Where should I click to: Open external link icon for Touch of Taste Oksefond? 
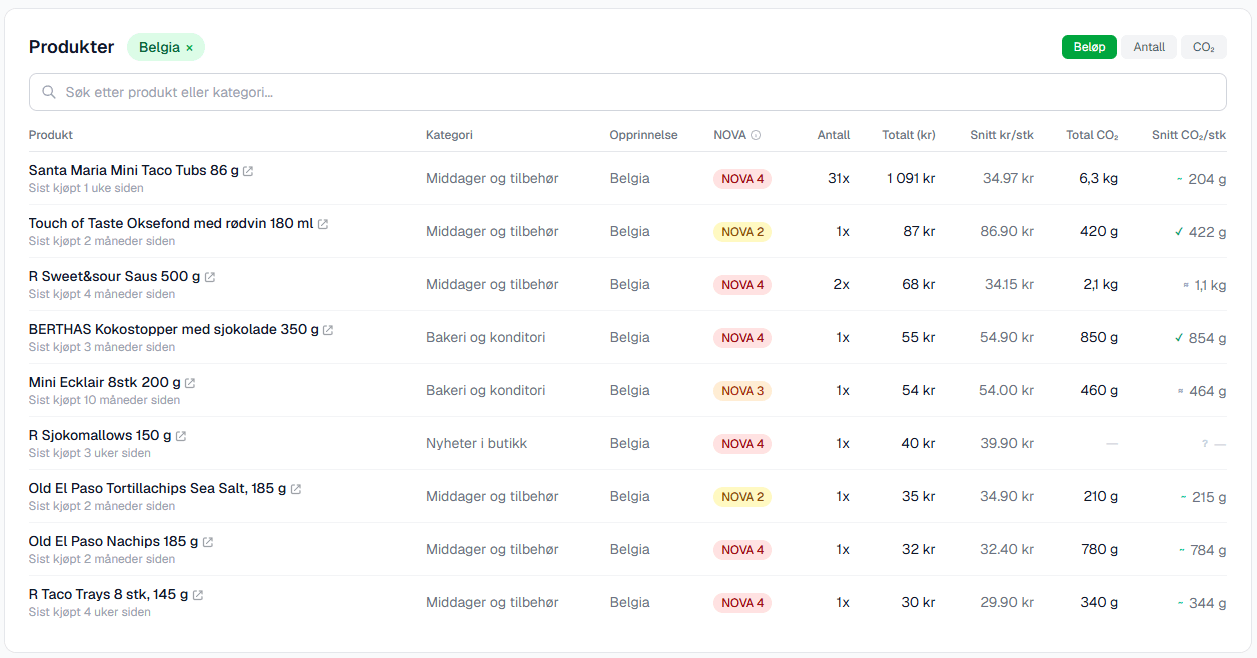(x=323, y=224)
